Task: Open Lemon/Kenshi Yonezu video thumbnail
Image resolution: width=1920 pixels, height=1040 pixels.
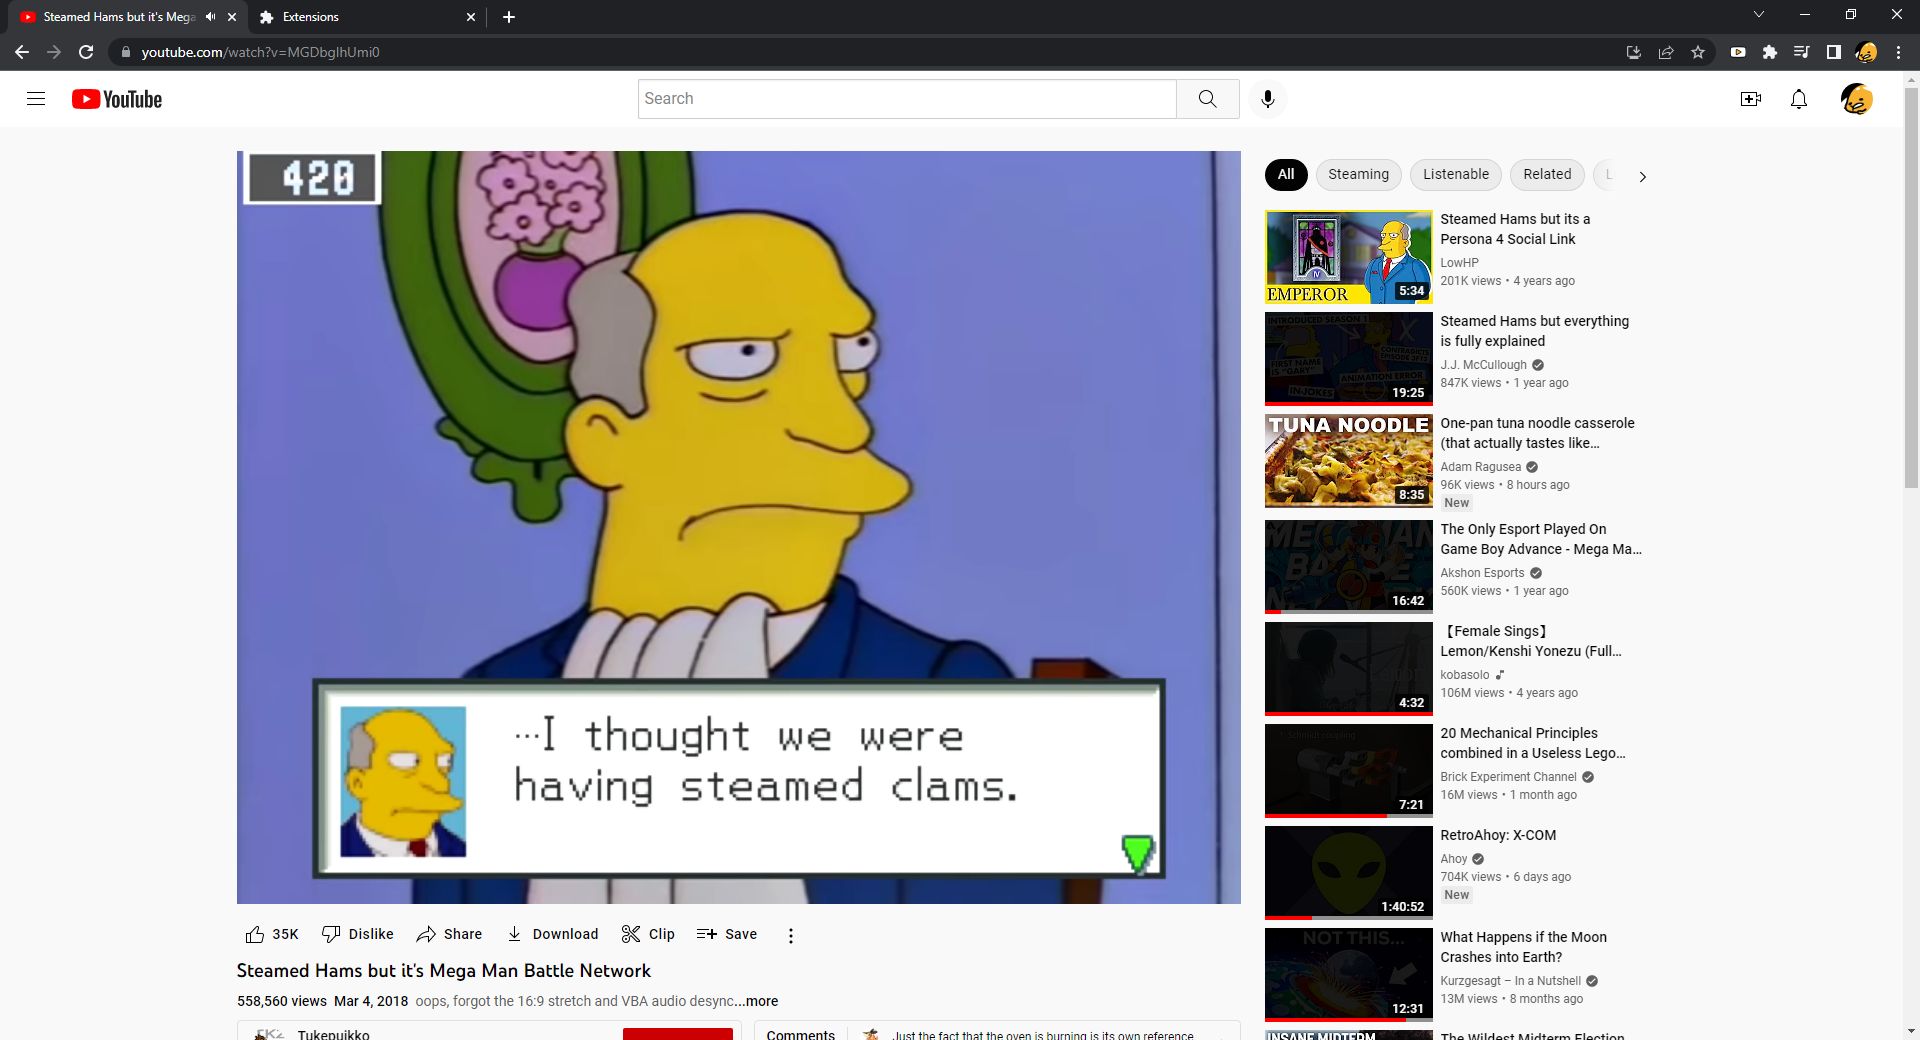Action: point(1349,669)
